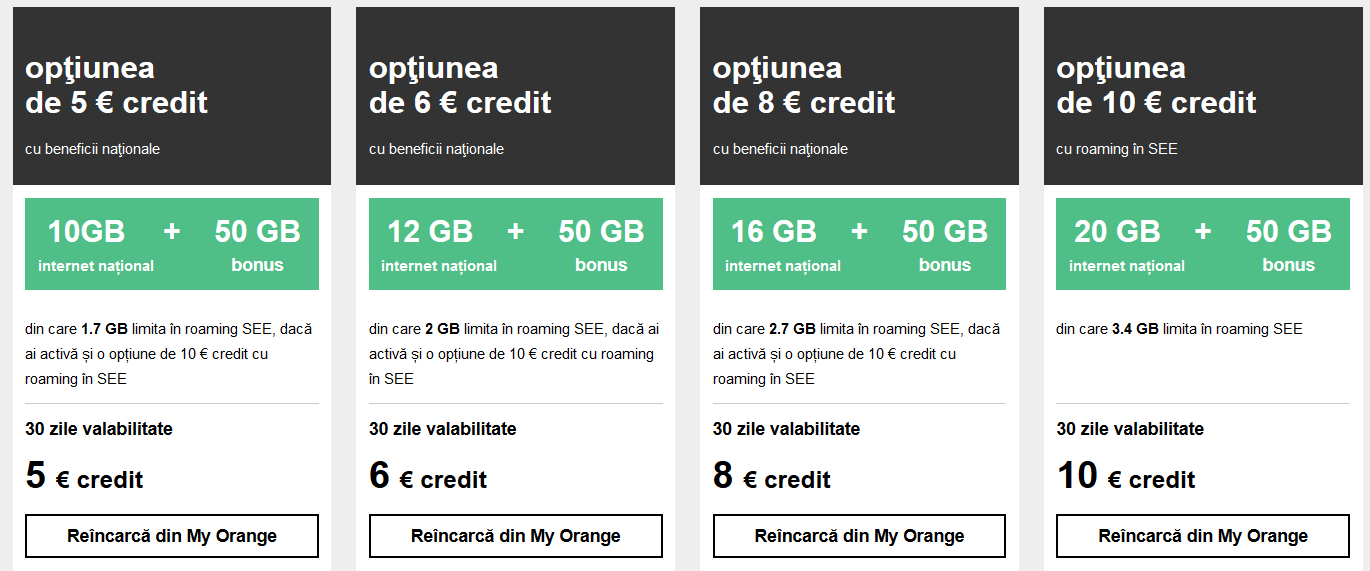1370x571 pixels.
Task: Open the 'opțiunea de 10 € credit' card title
Action: click(1156, 86)
